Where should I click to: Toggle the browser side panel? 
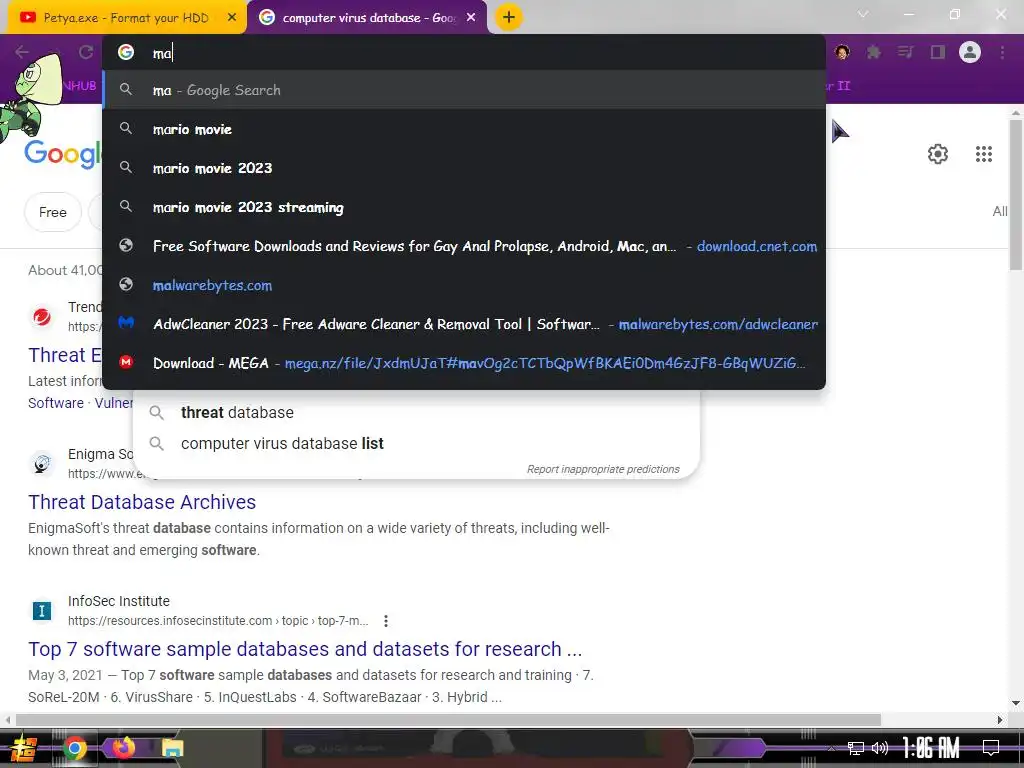pyautogui.click(x=938, y=52)
